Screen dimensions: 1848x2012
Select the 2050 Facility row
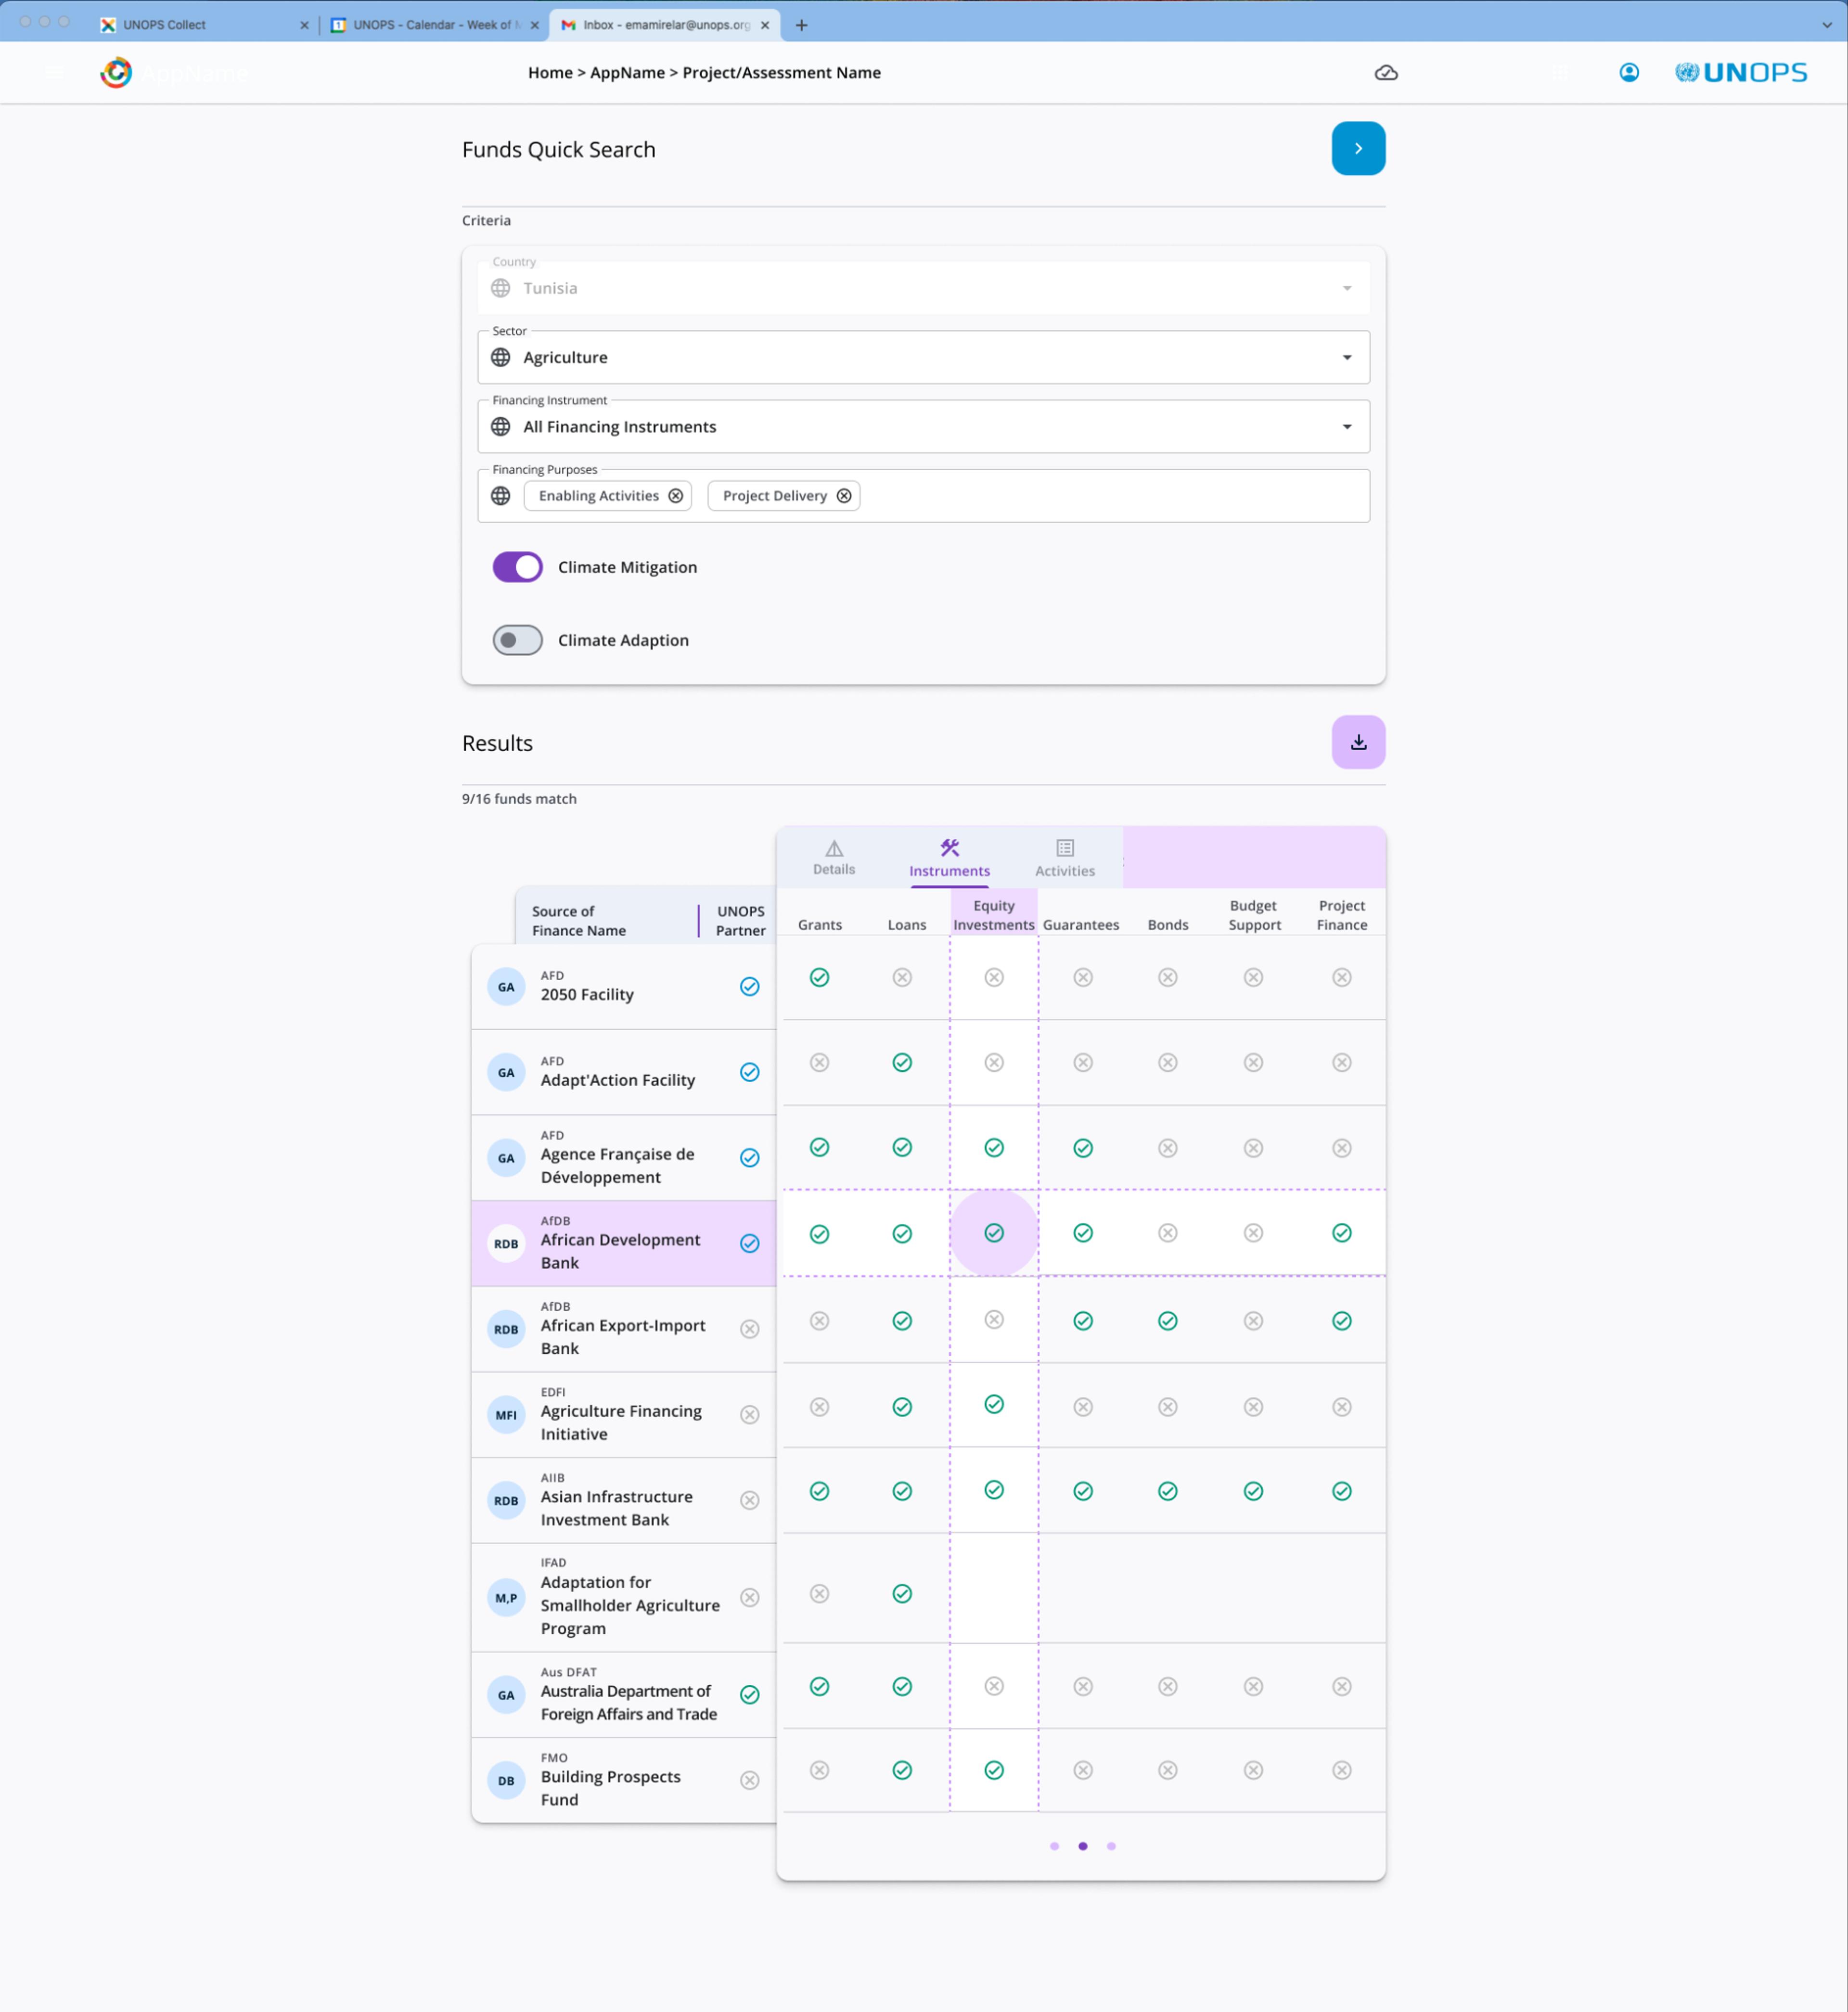(x=624, y=986)
